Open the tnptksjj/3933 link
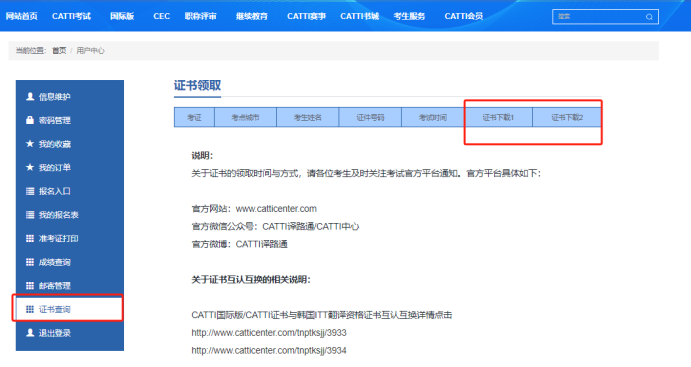The height and width of the screenshot is (367, 691). (x=269, y=333)
